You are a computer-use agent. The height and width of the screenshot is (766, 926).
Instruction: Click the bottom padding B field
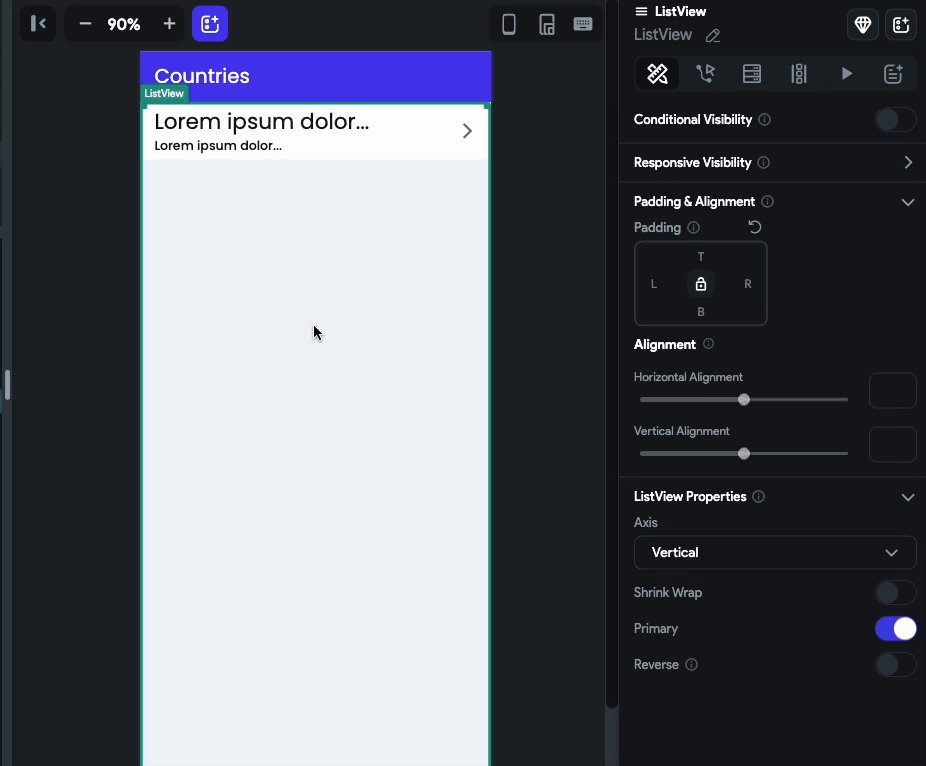pos(700,312)
